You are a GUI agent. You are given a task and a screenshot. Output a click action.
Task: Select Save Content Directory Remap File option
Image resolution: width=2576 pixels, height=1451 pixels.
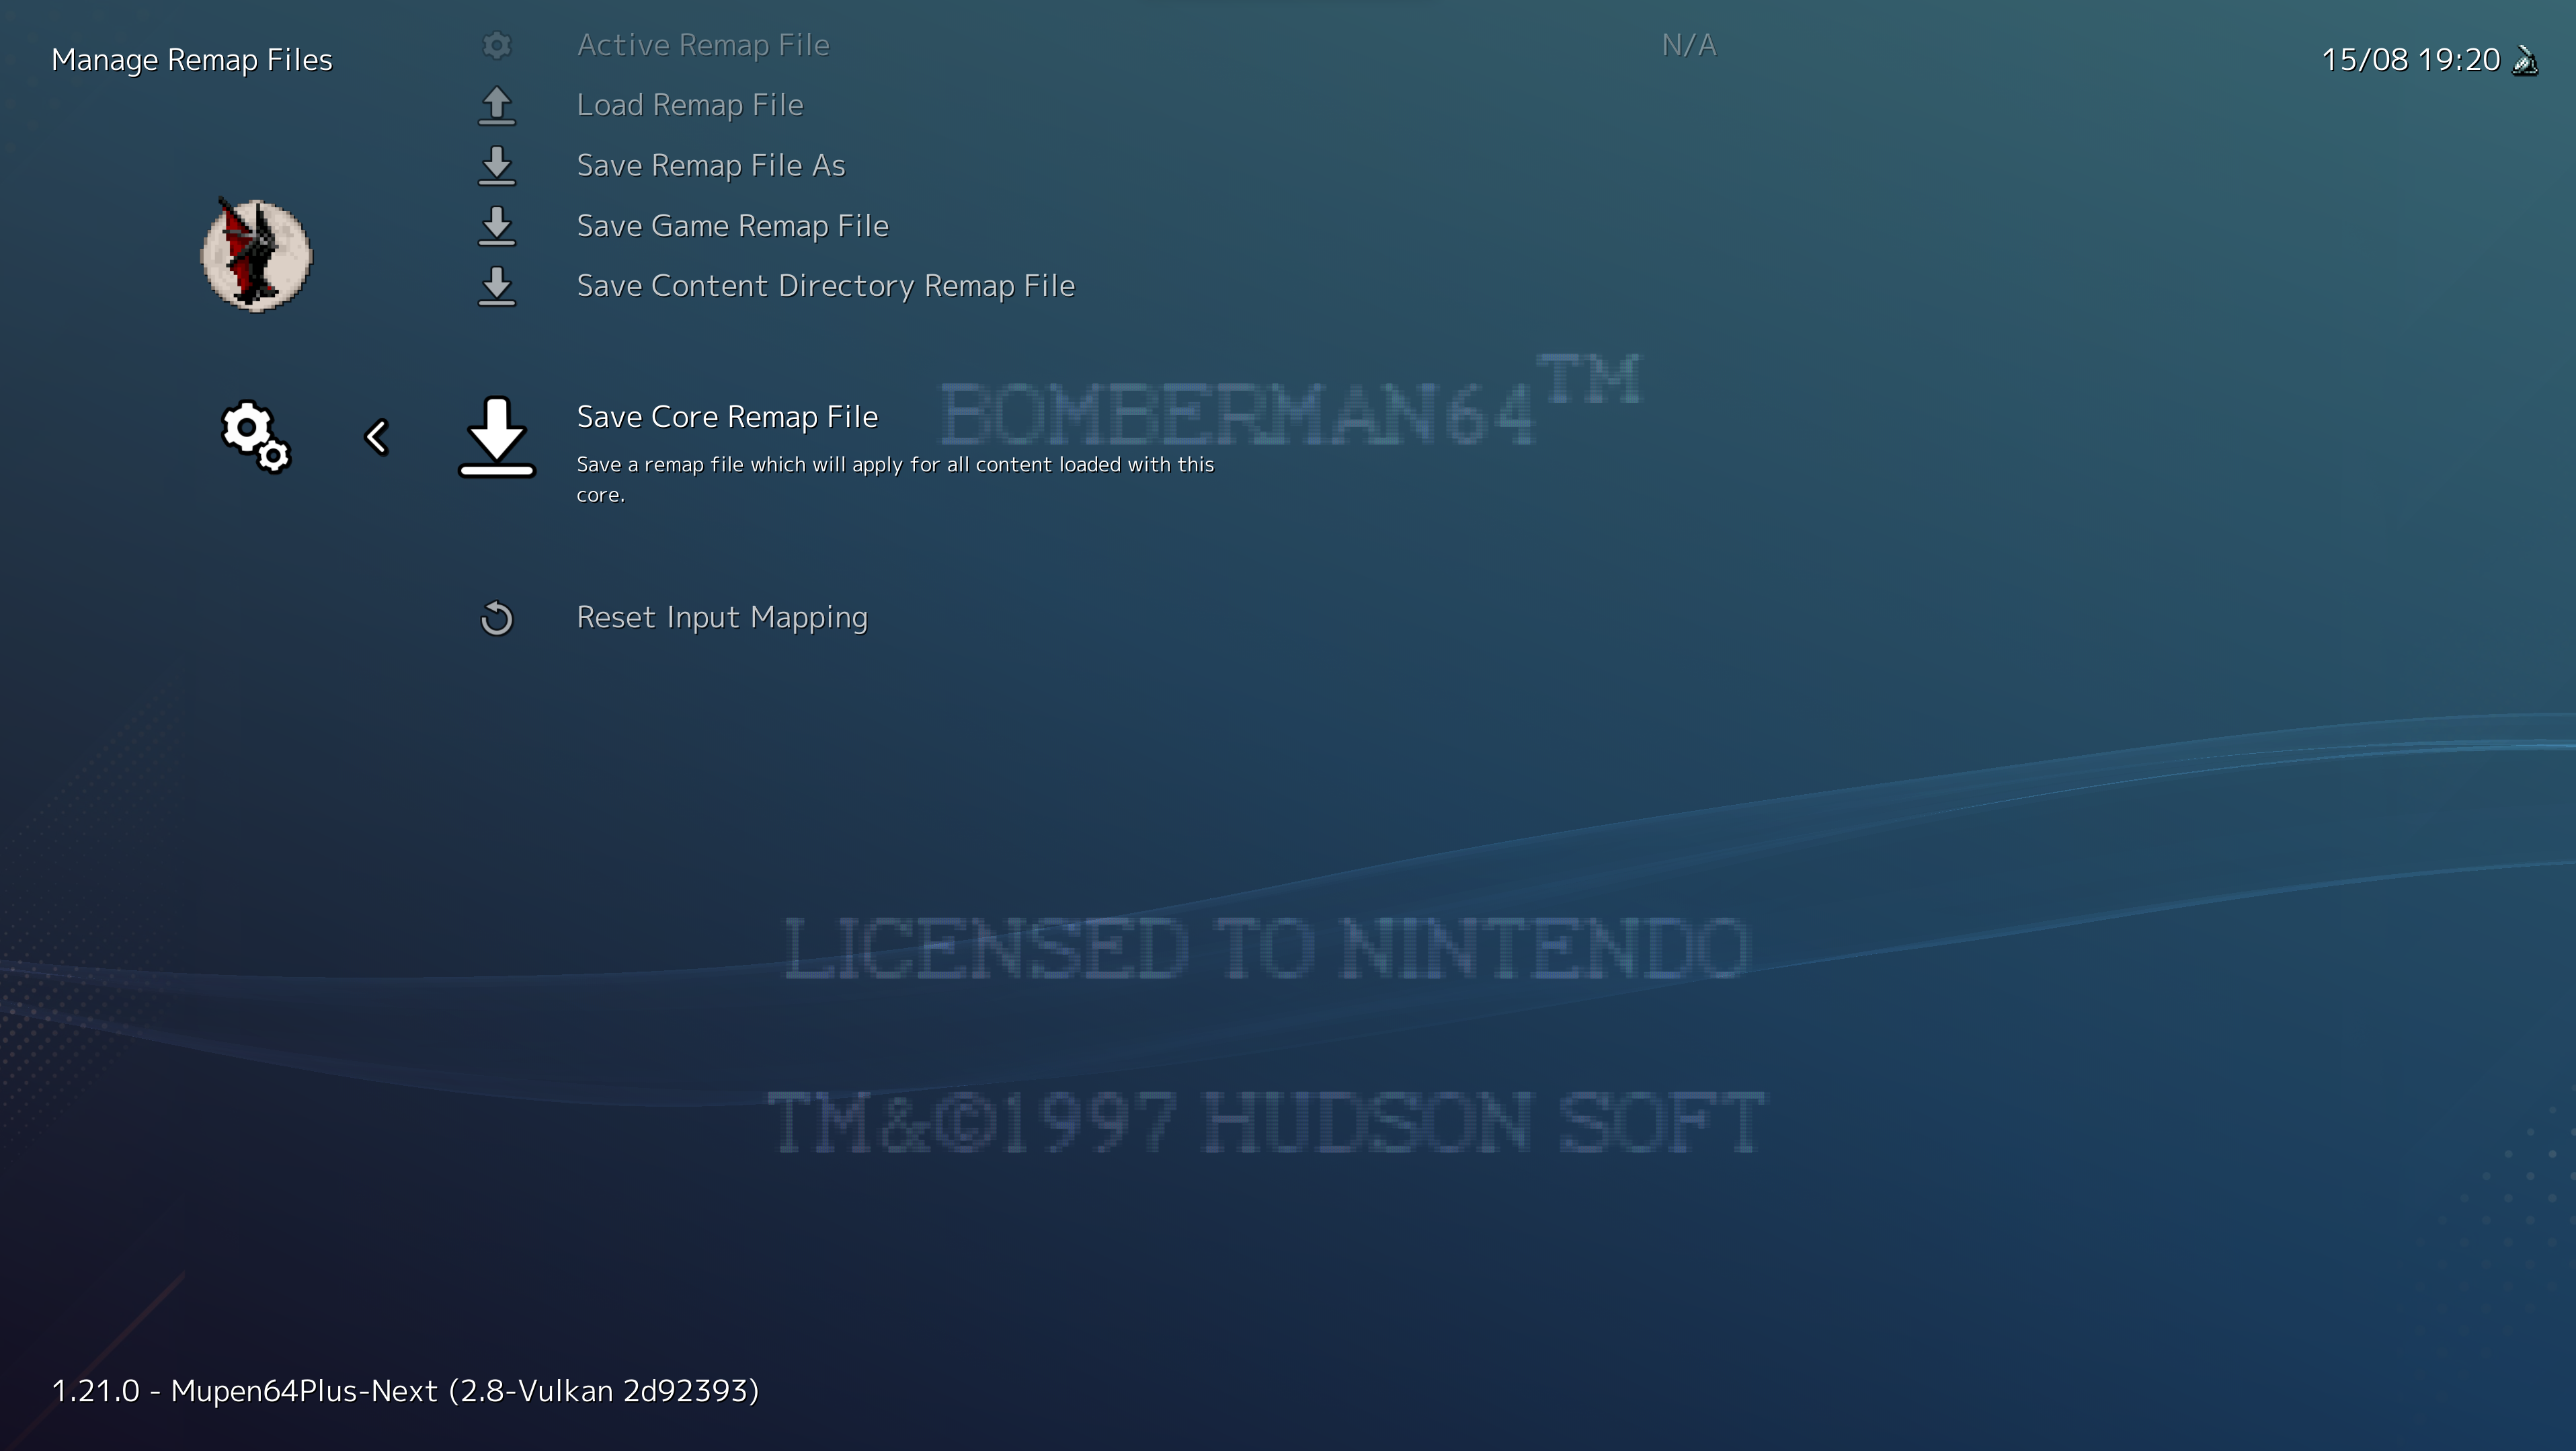click(x=825, y=286)
